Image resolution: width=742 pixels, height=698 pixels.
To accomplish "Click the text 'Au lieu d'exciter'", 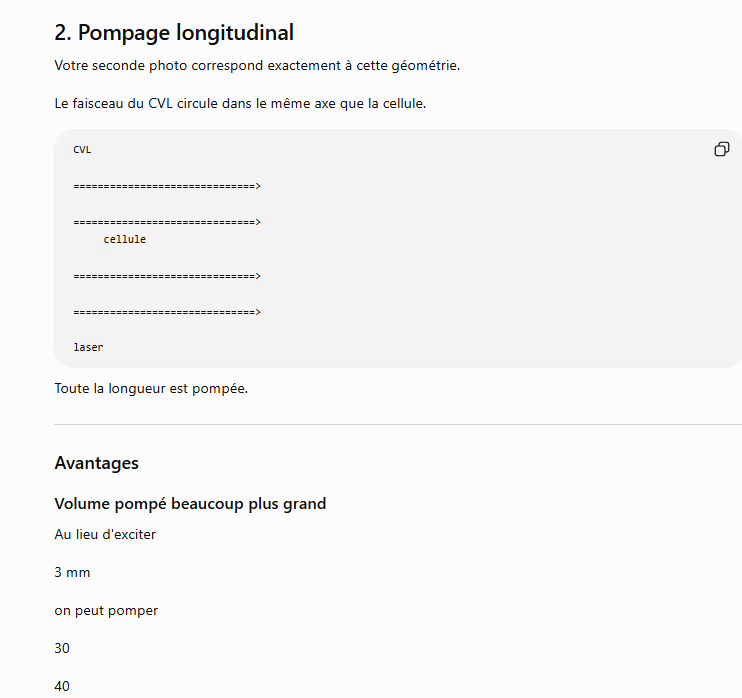I will [105, 534].
